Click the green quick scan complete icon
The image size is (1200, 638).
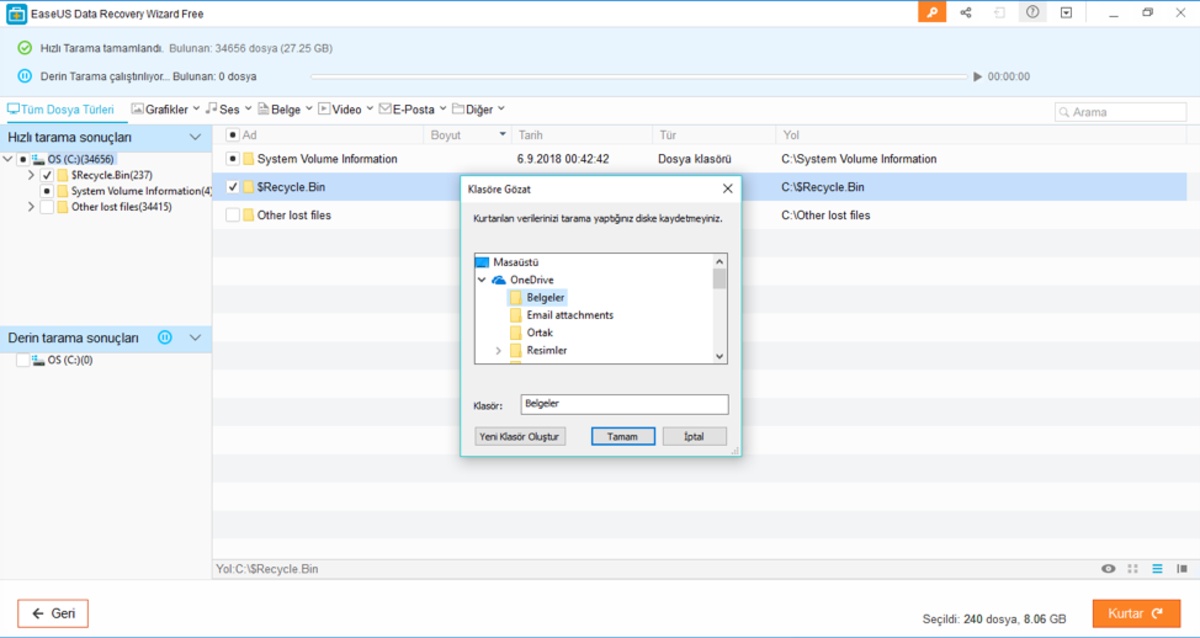pyautogui.click(x=25, y=48)
